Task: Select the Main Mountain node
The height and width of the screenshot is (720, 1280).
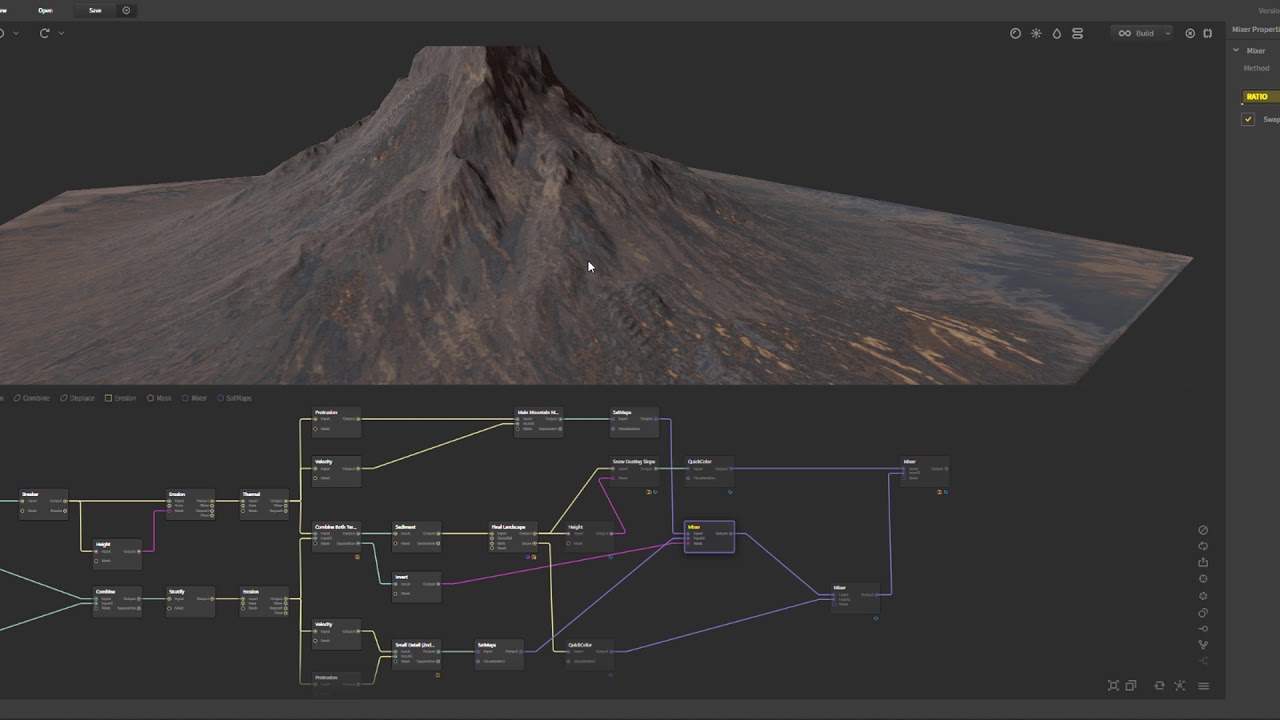Action: [x=539, y=422]
